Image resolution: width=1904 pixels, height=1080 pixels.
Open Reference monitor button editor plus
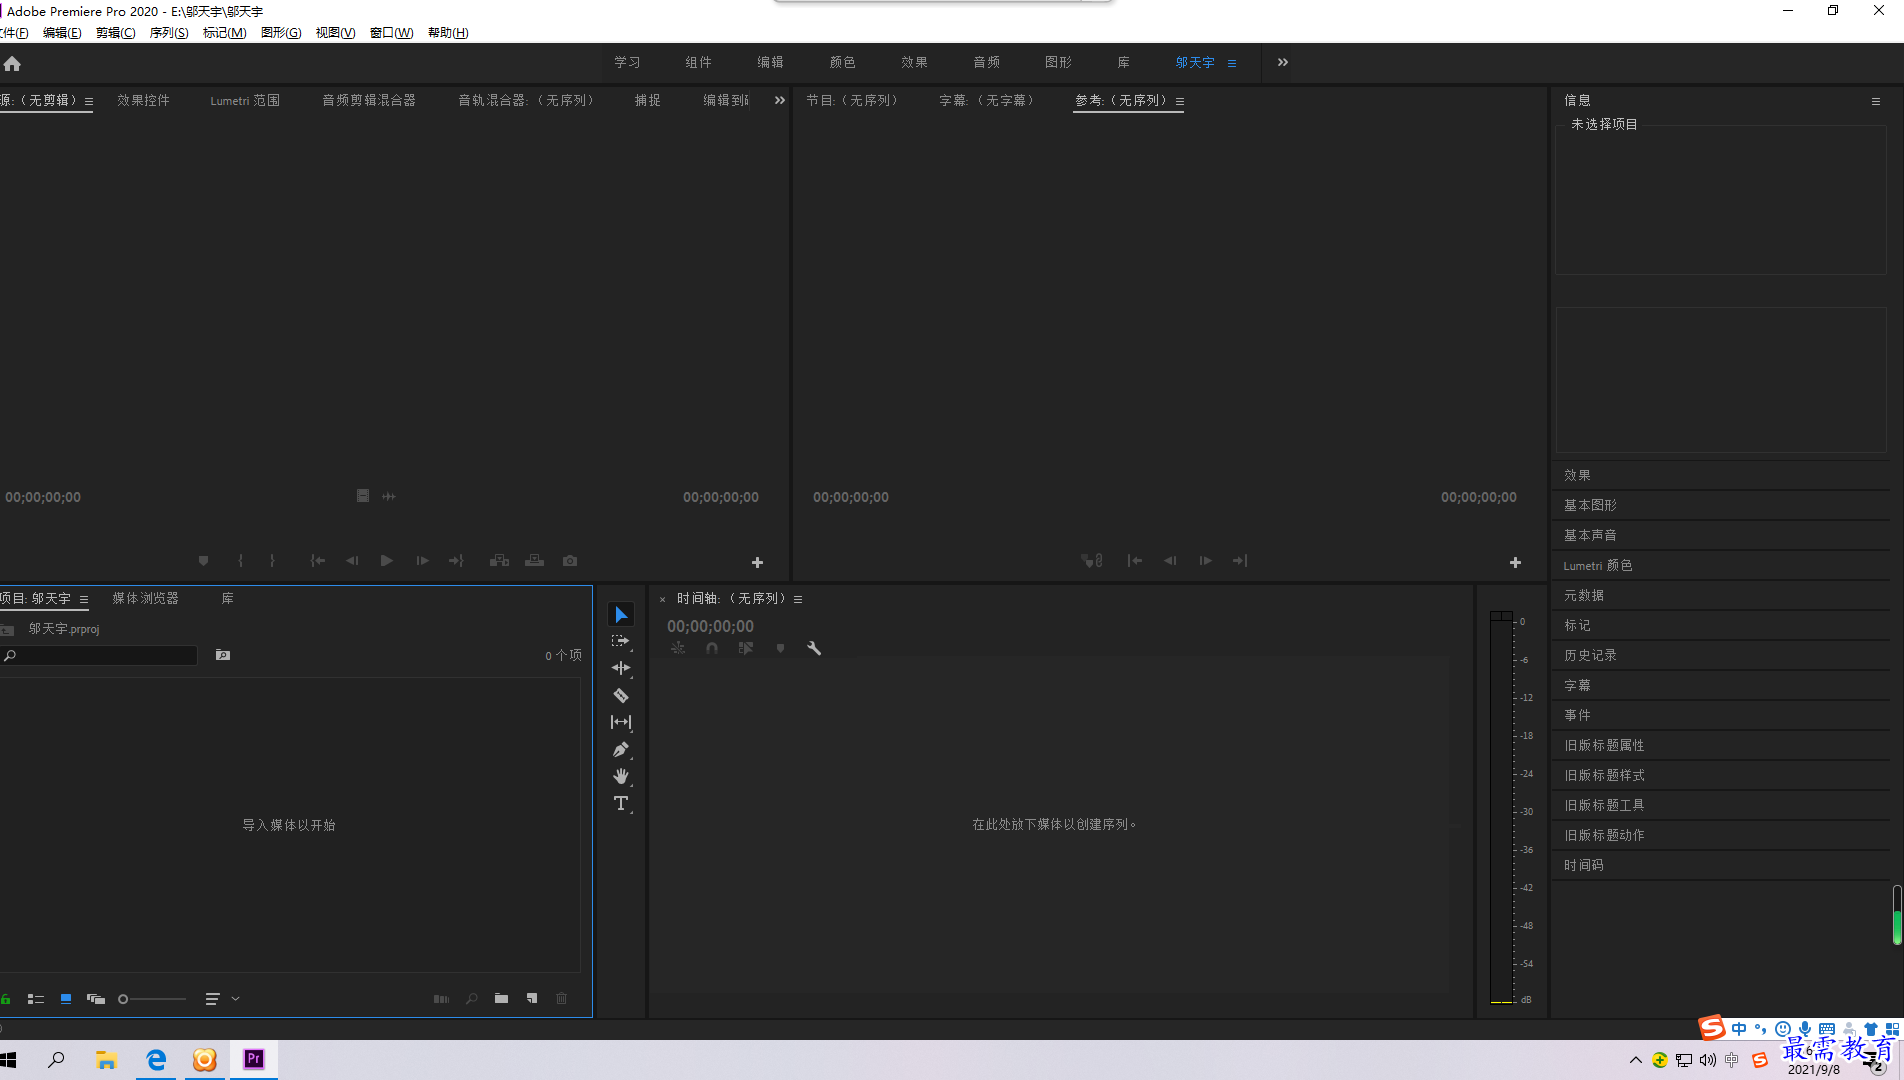(x=1515, y=563)
